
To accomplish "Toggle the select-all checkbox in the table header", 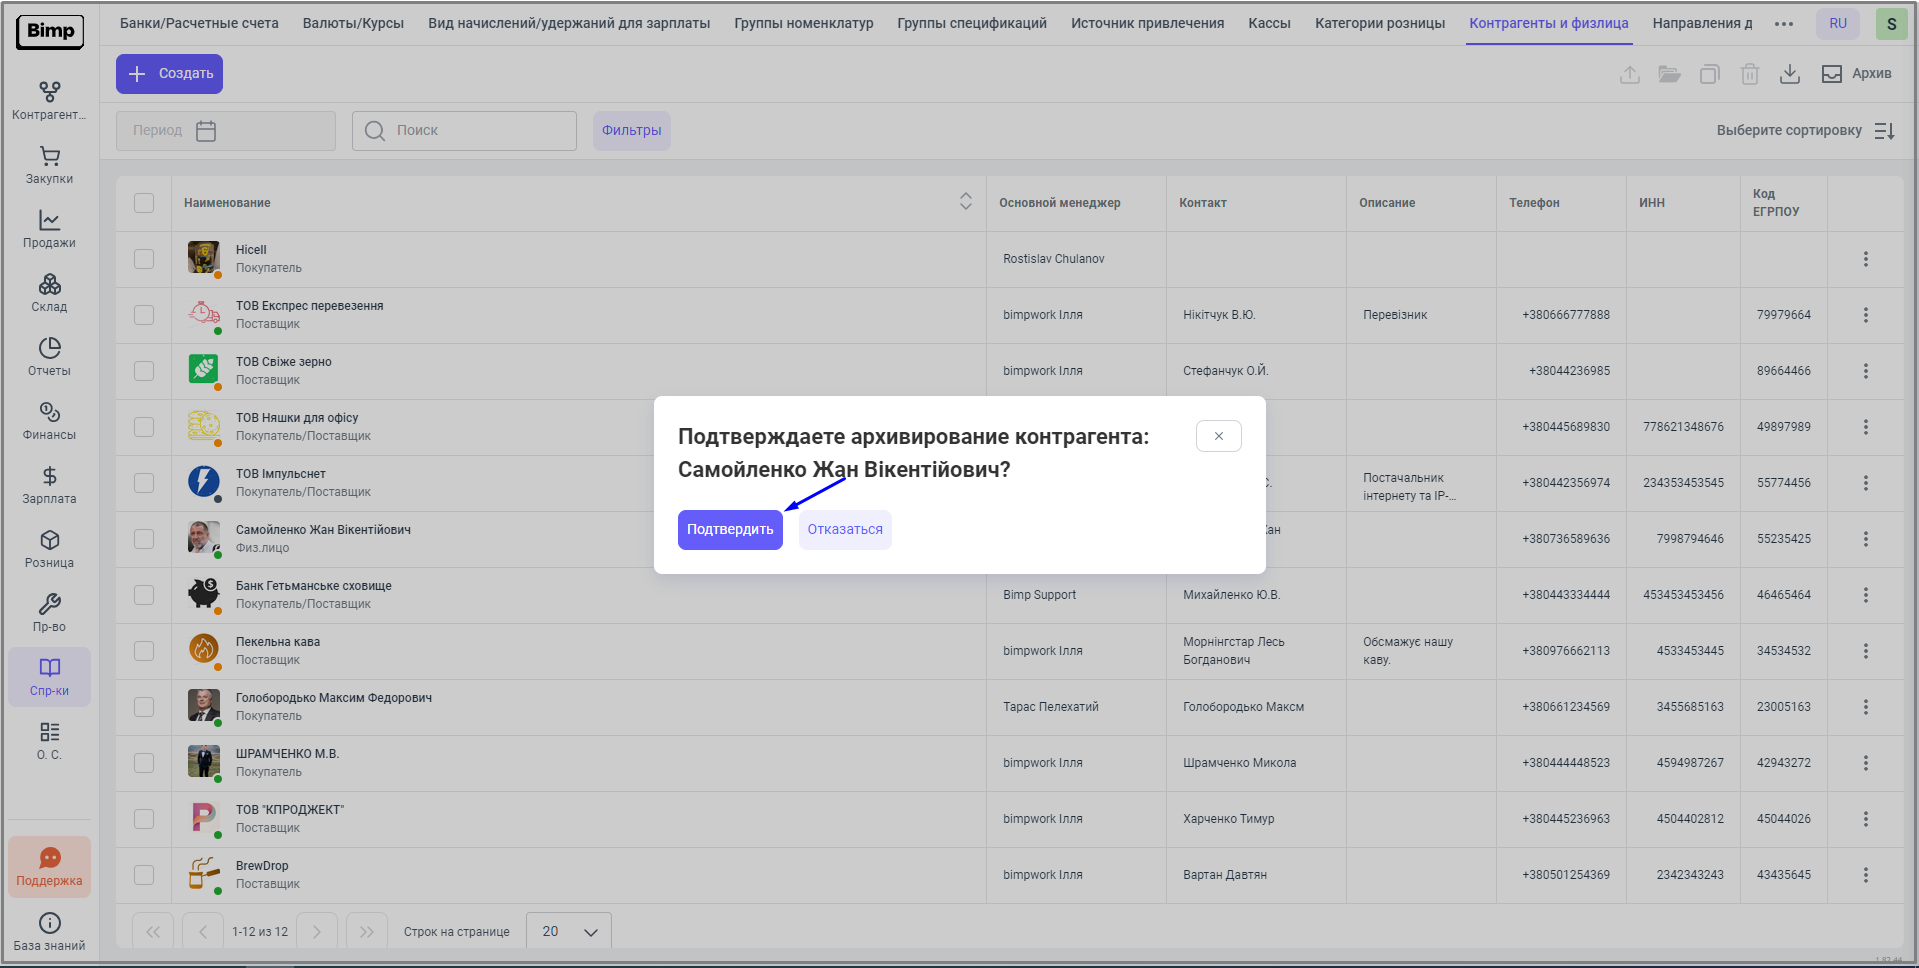I will (144, 203).
